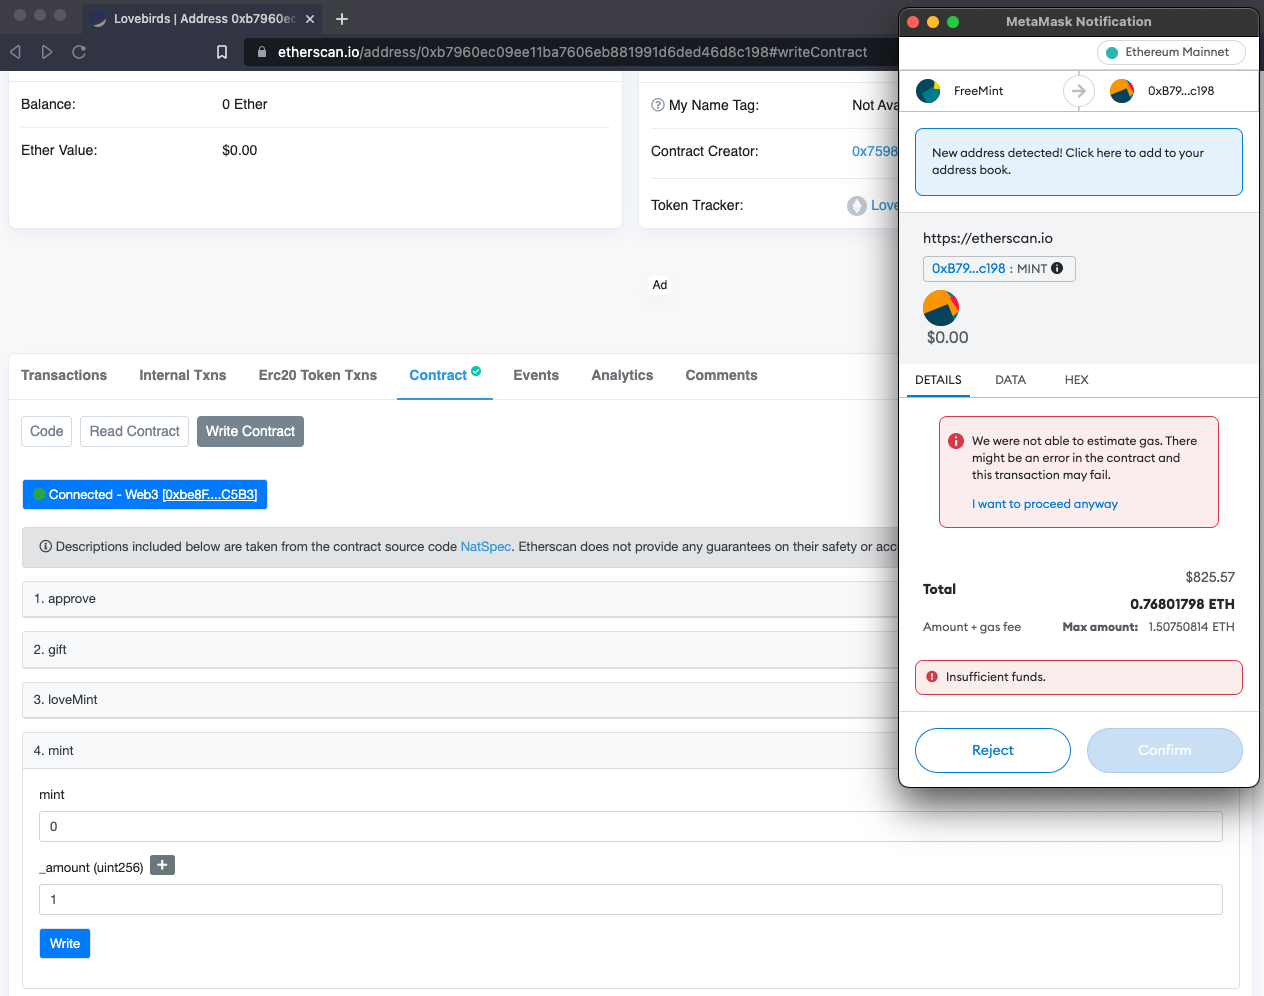
Task: Click the Write Contract button
Action: (250, 431)
